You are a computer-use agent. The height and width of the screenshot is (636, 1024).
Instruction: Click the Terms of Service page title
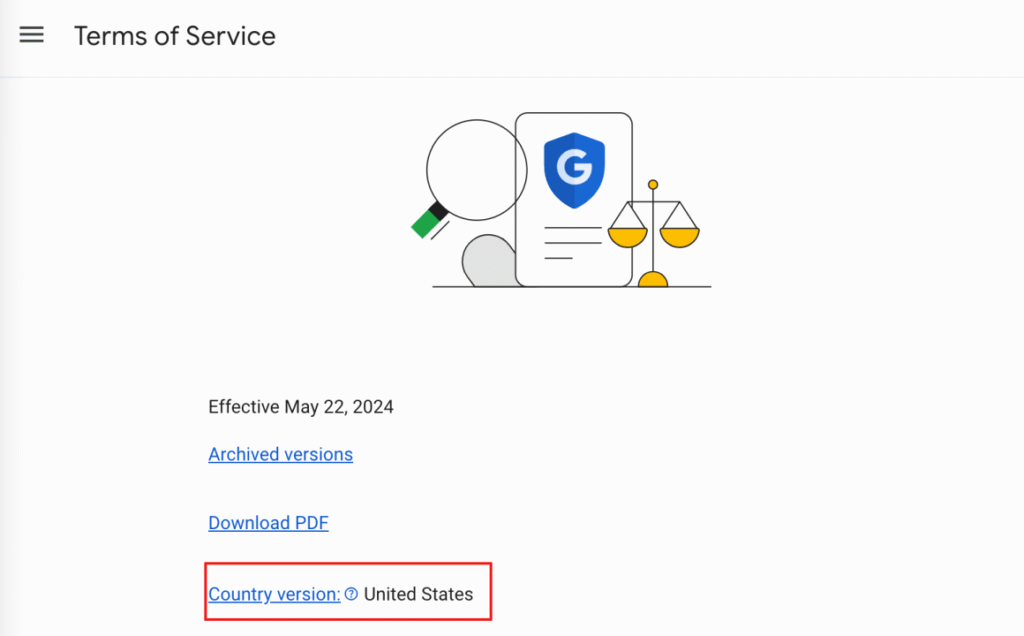click(175, 36)
